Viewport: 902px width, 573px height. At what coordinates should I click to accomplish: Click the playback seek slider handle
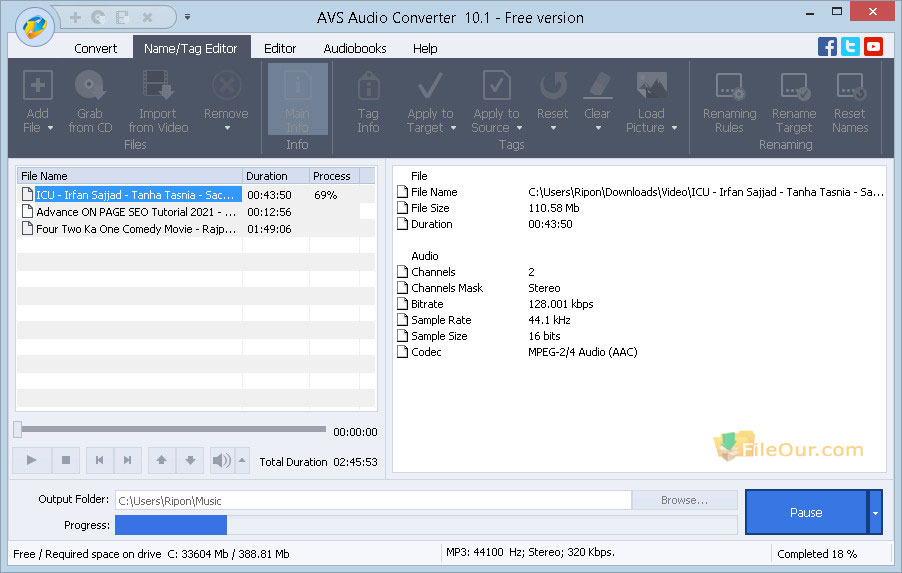17,429
